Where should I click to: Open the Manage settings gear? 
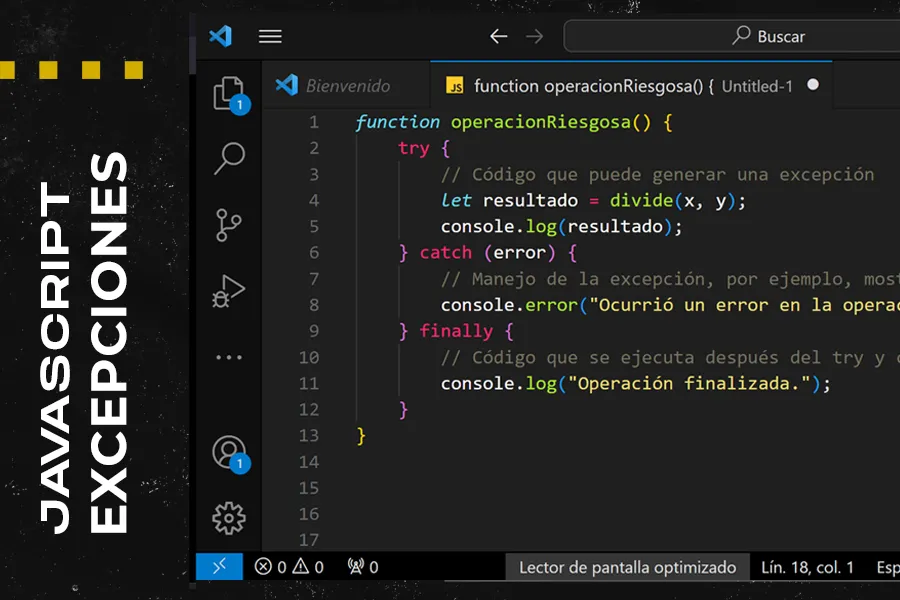tap(228, 518)
